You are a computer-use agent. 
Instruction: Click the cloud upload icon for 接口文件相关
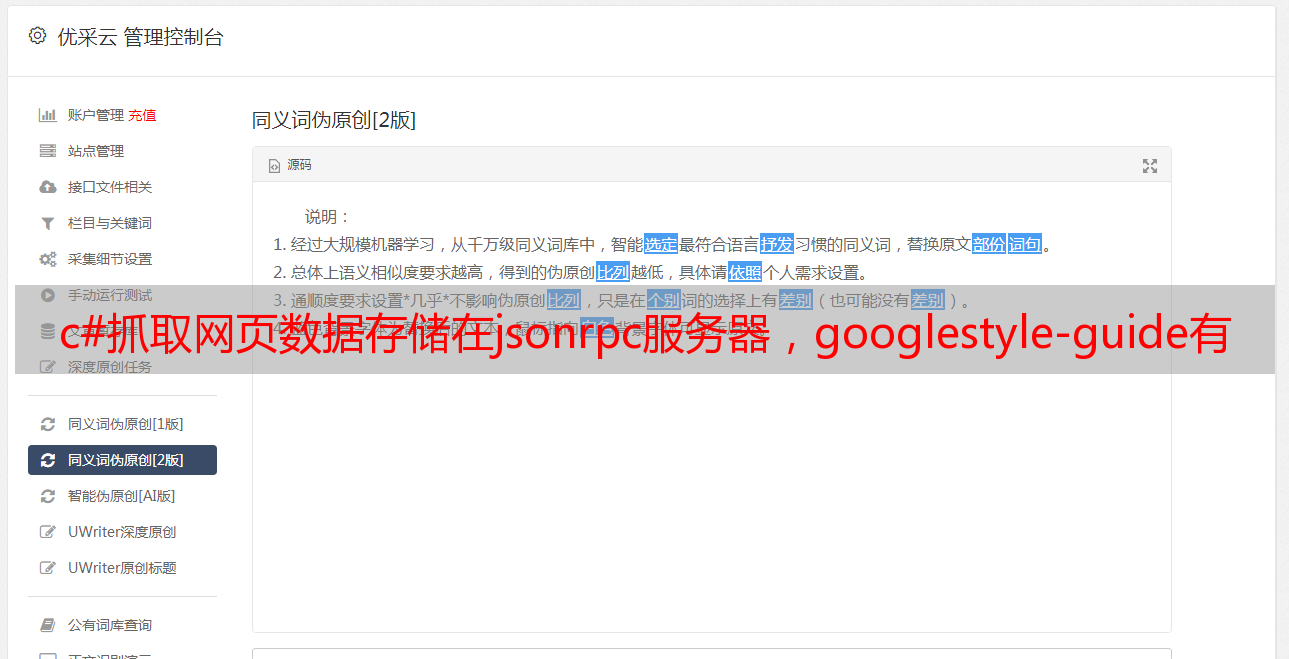47,187
